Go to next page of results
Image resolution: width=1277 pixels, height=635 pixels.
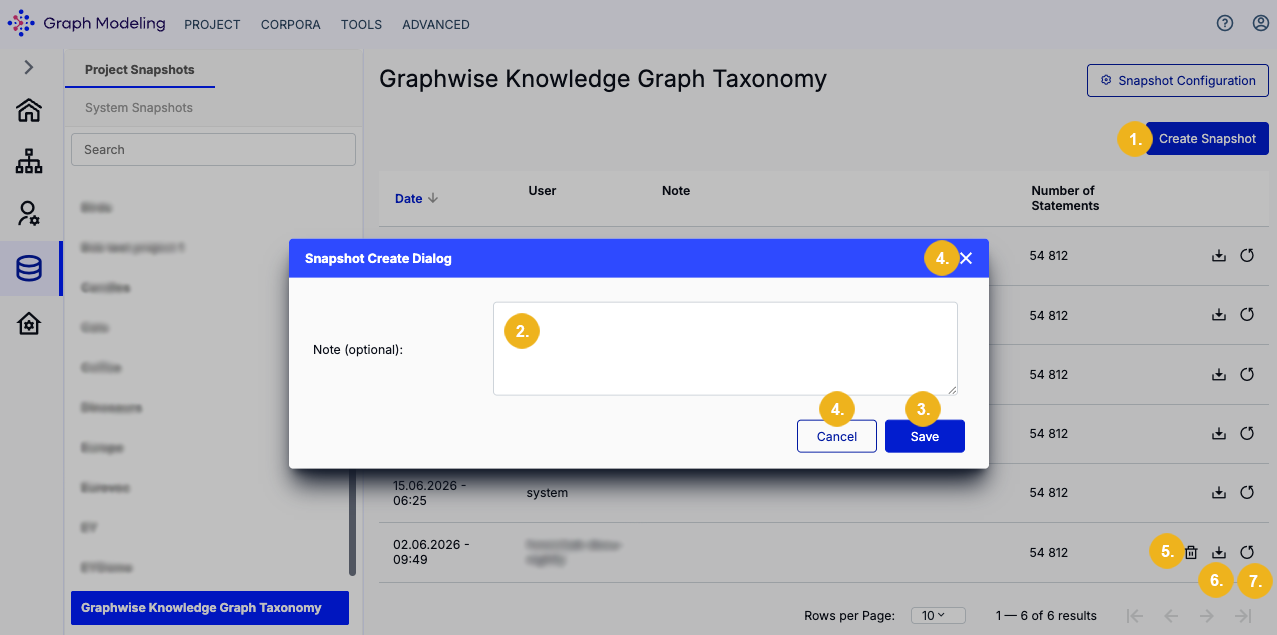[1207, 616]
